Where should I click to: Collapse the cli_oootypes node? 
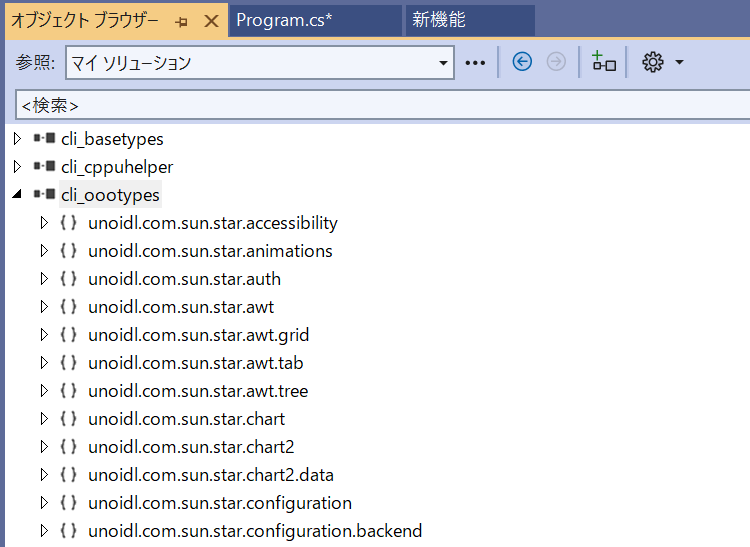pos(17,195)
